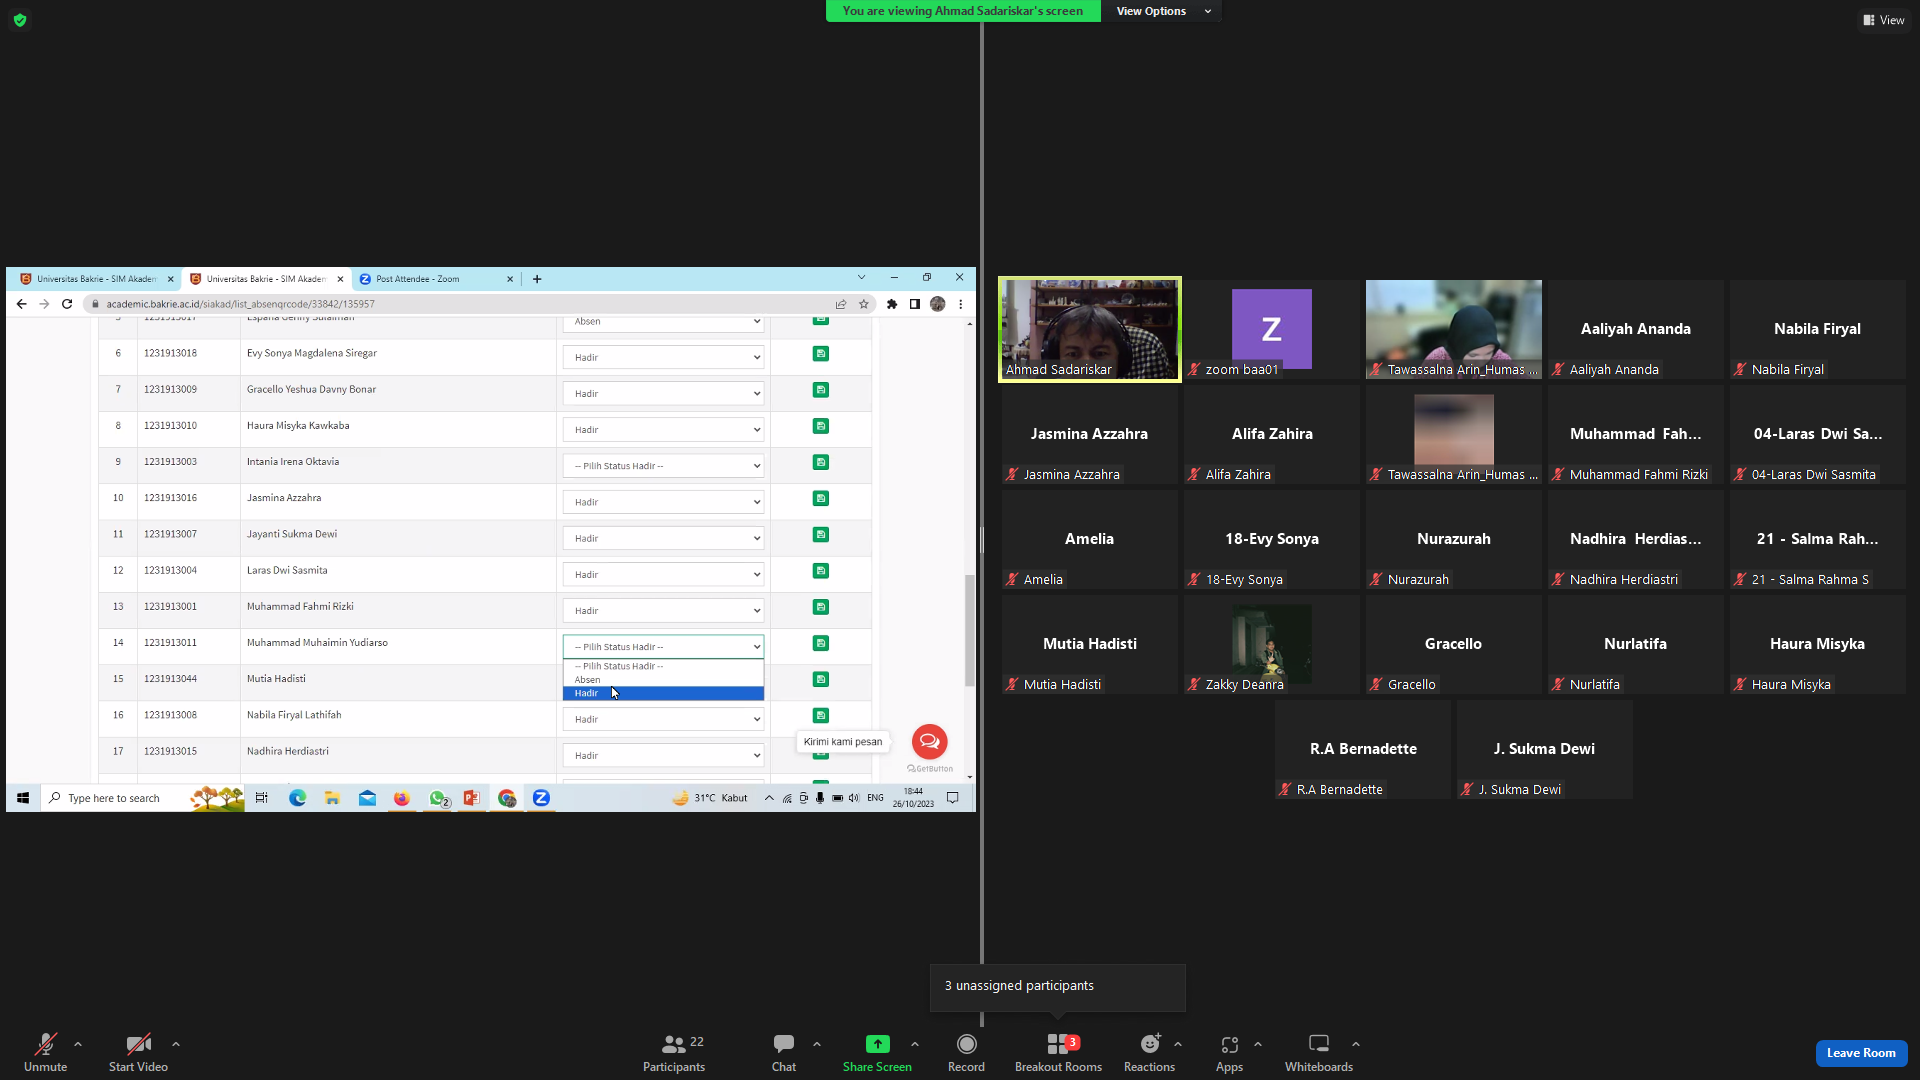Open PowerPoint from the taskbar
1920x1080 pixels.
point(471,798)
